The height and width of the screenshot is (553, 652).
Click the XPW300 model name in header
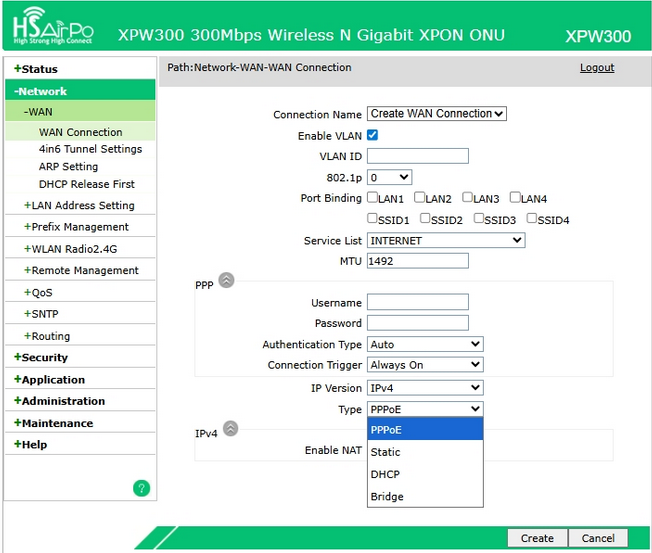[598, 36]
